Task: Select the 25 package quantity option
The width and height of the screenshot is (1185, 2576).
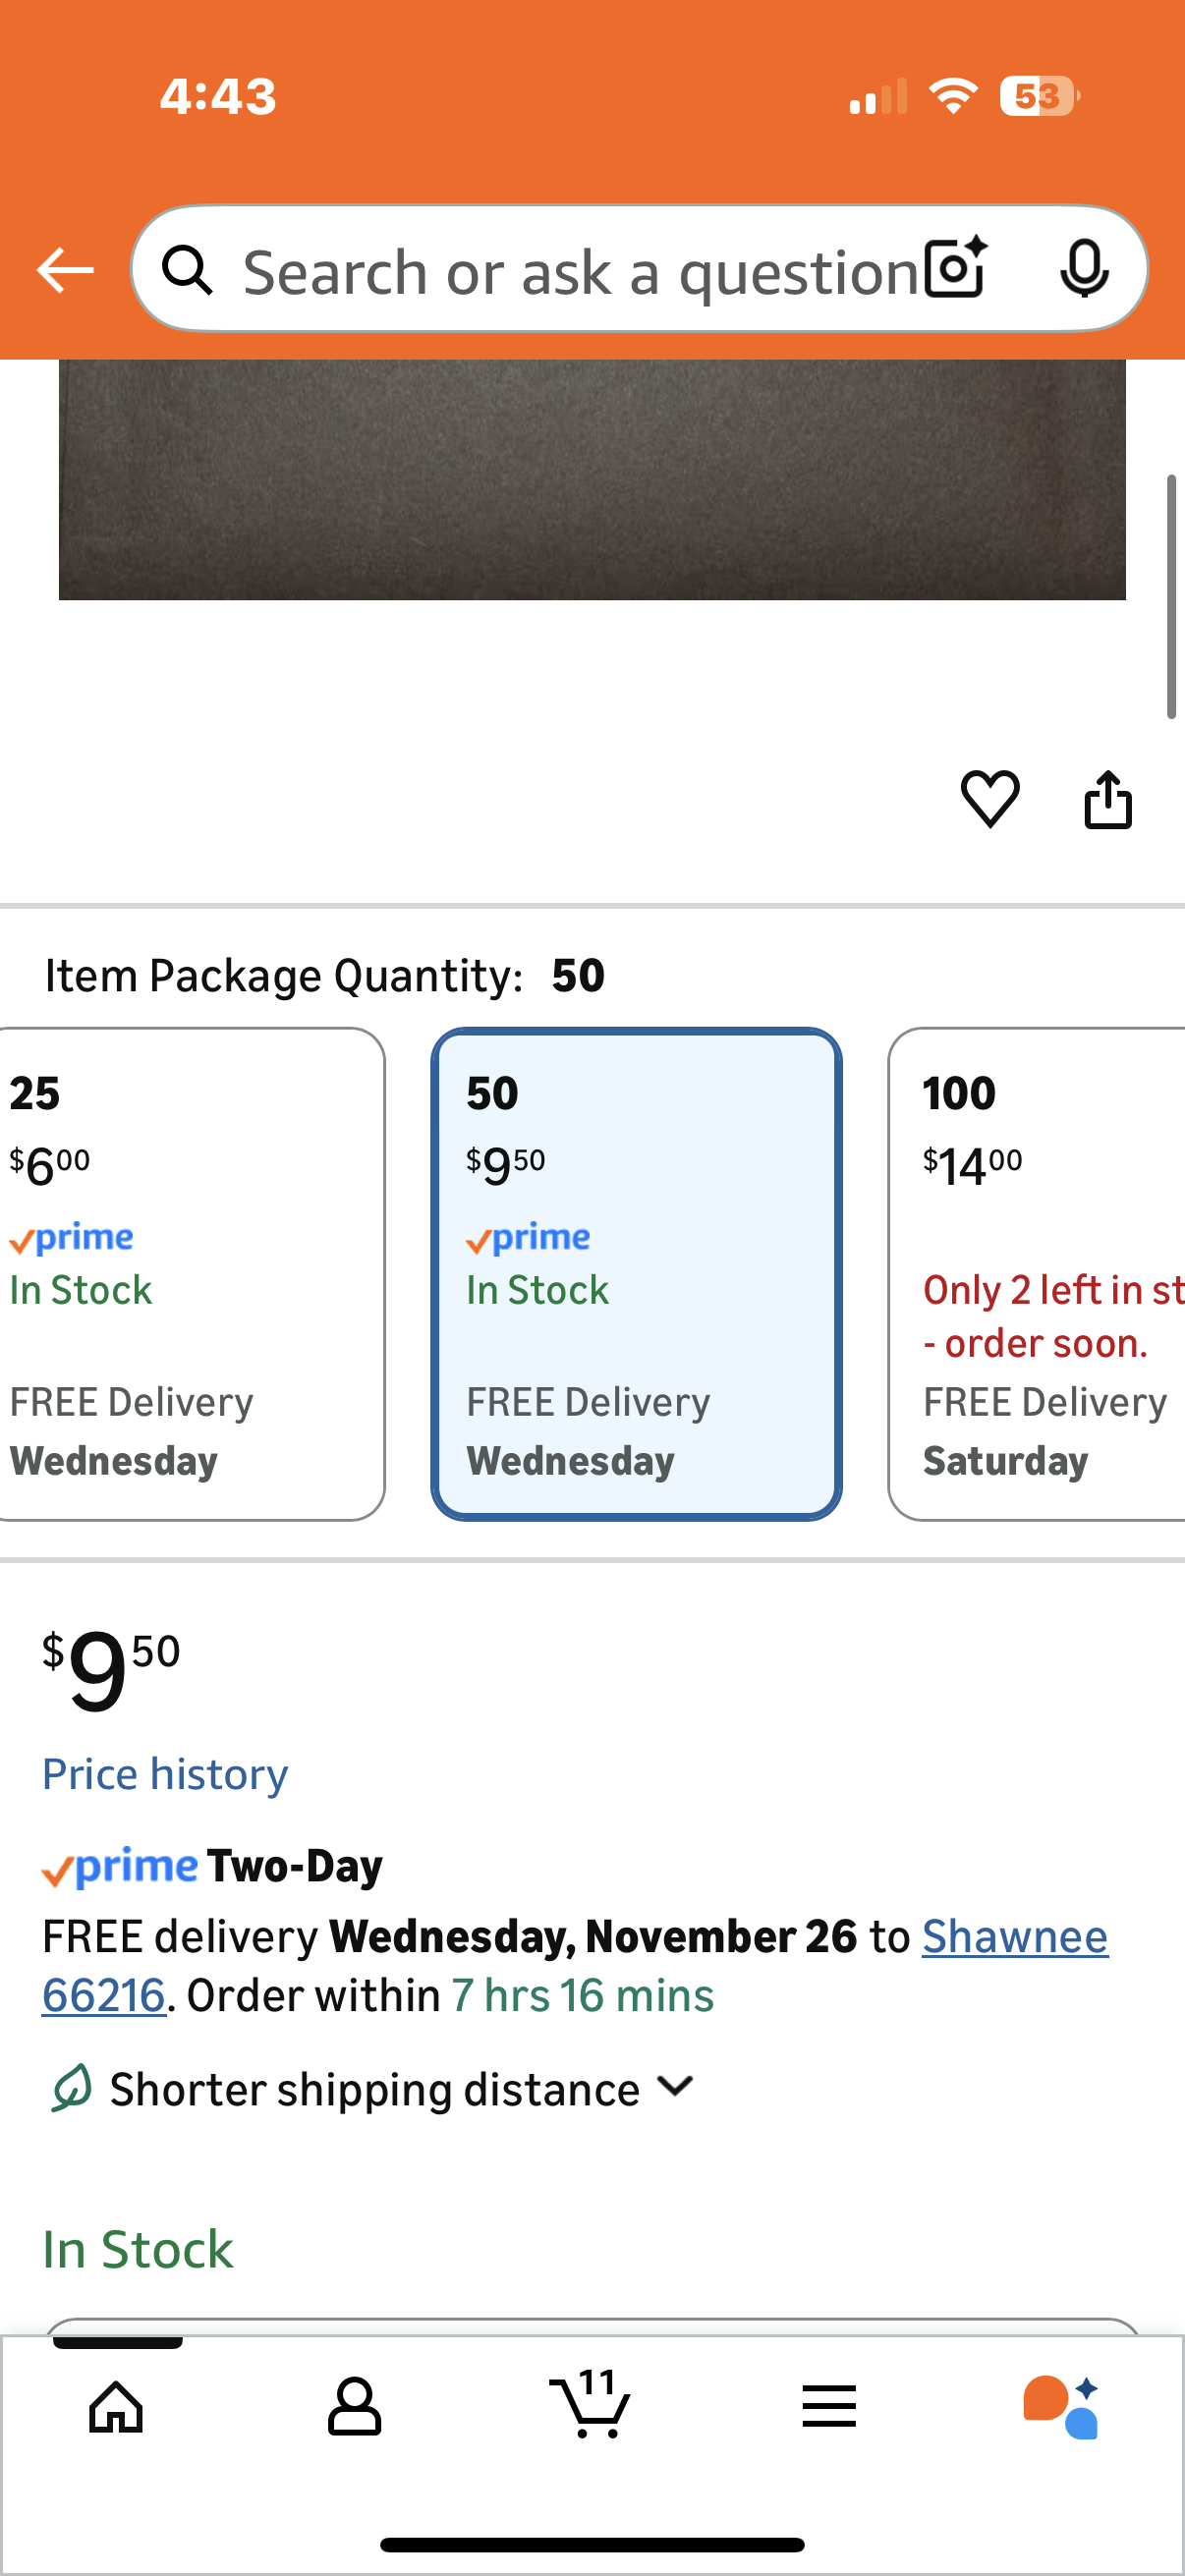Action: [190, 1273]
